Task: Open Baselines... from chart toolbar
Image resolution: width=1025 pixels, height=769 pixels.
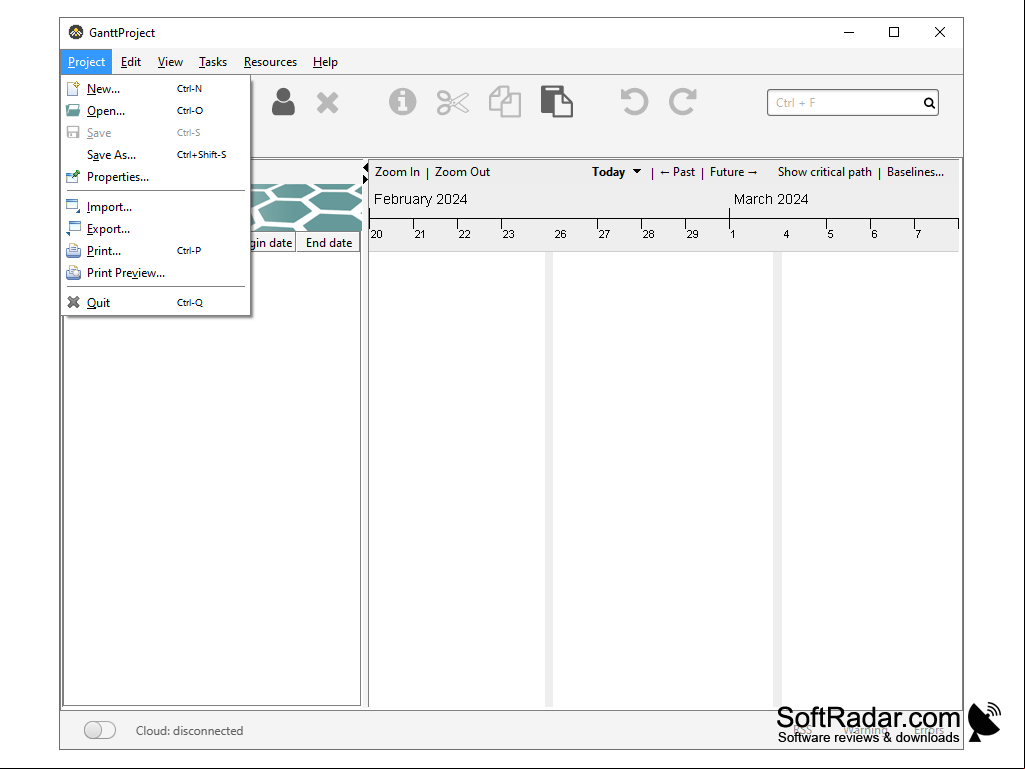Action: pyautogui.click(x=915, y=172)
